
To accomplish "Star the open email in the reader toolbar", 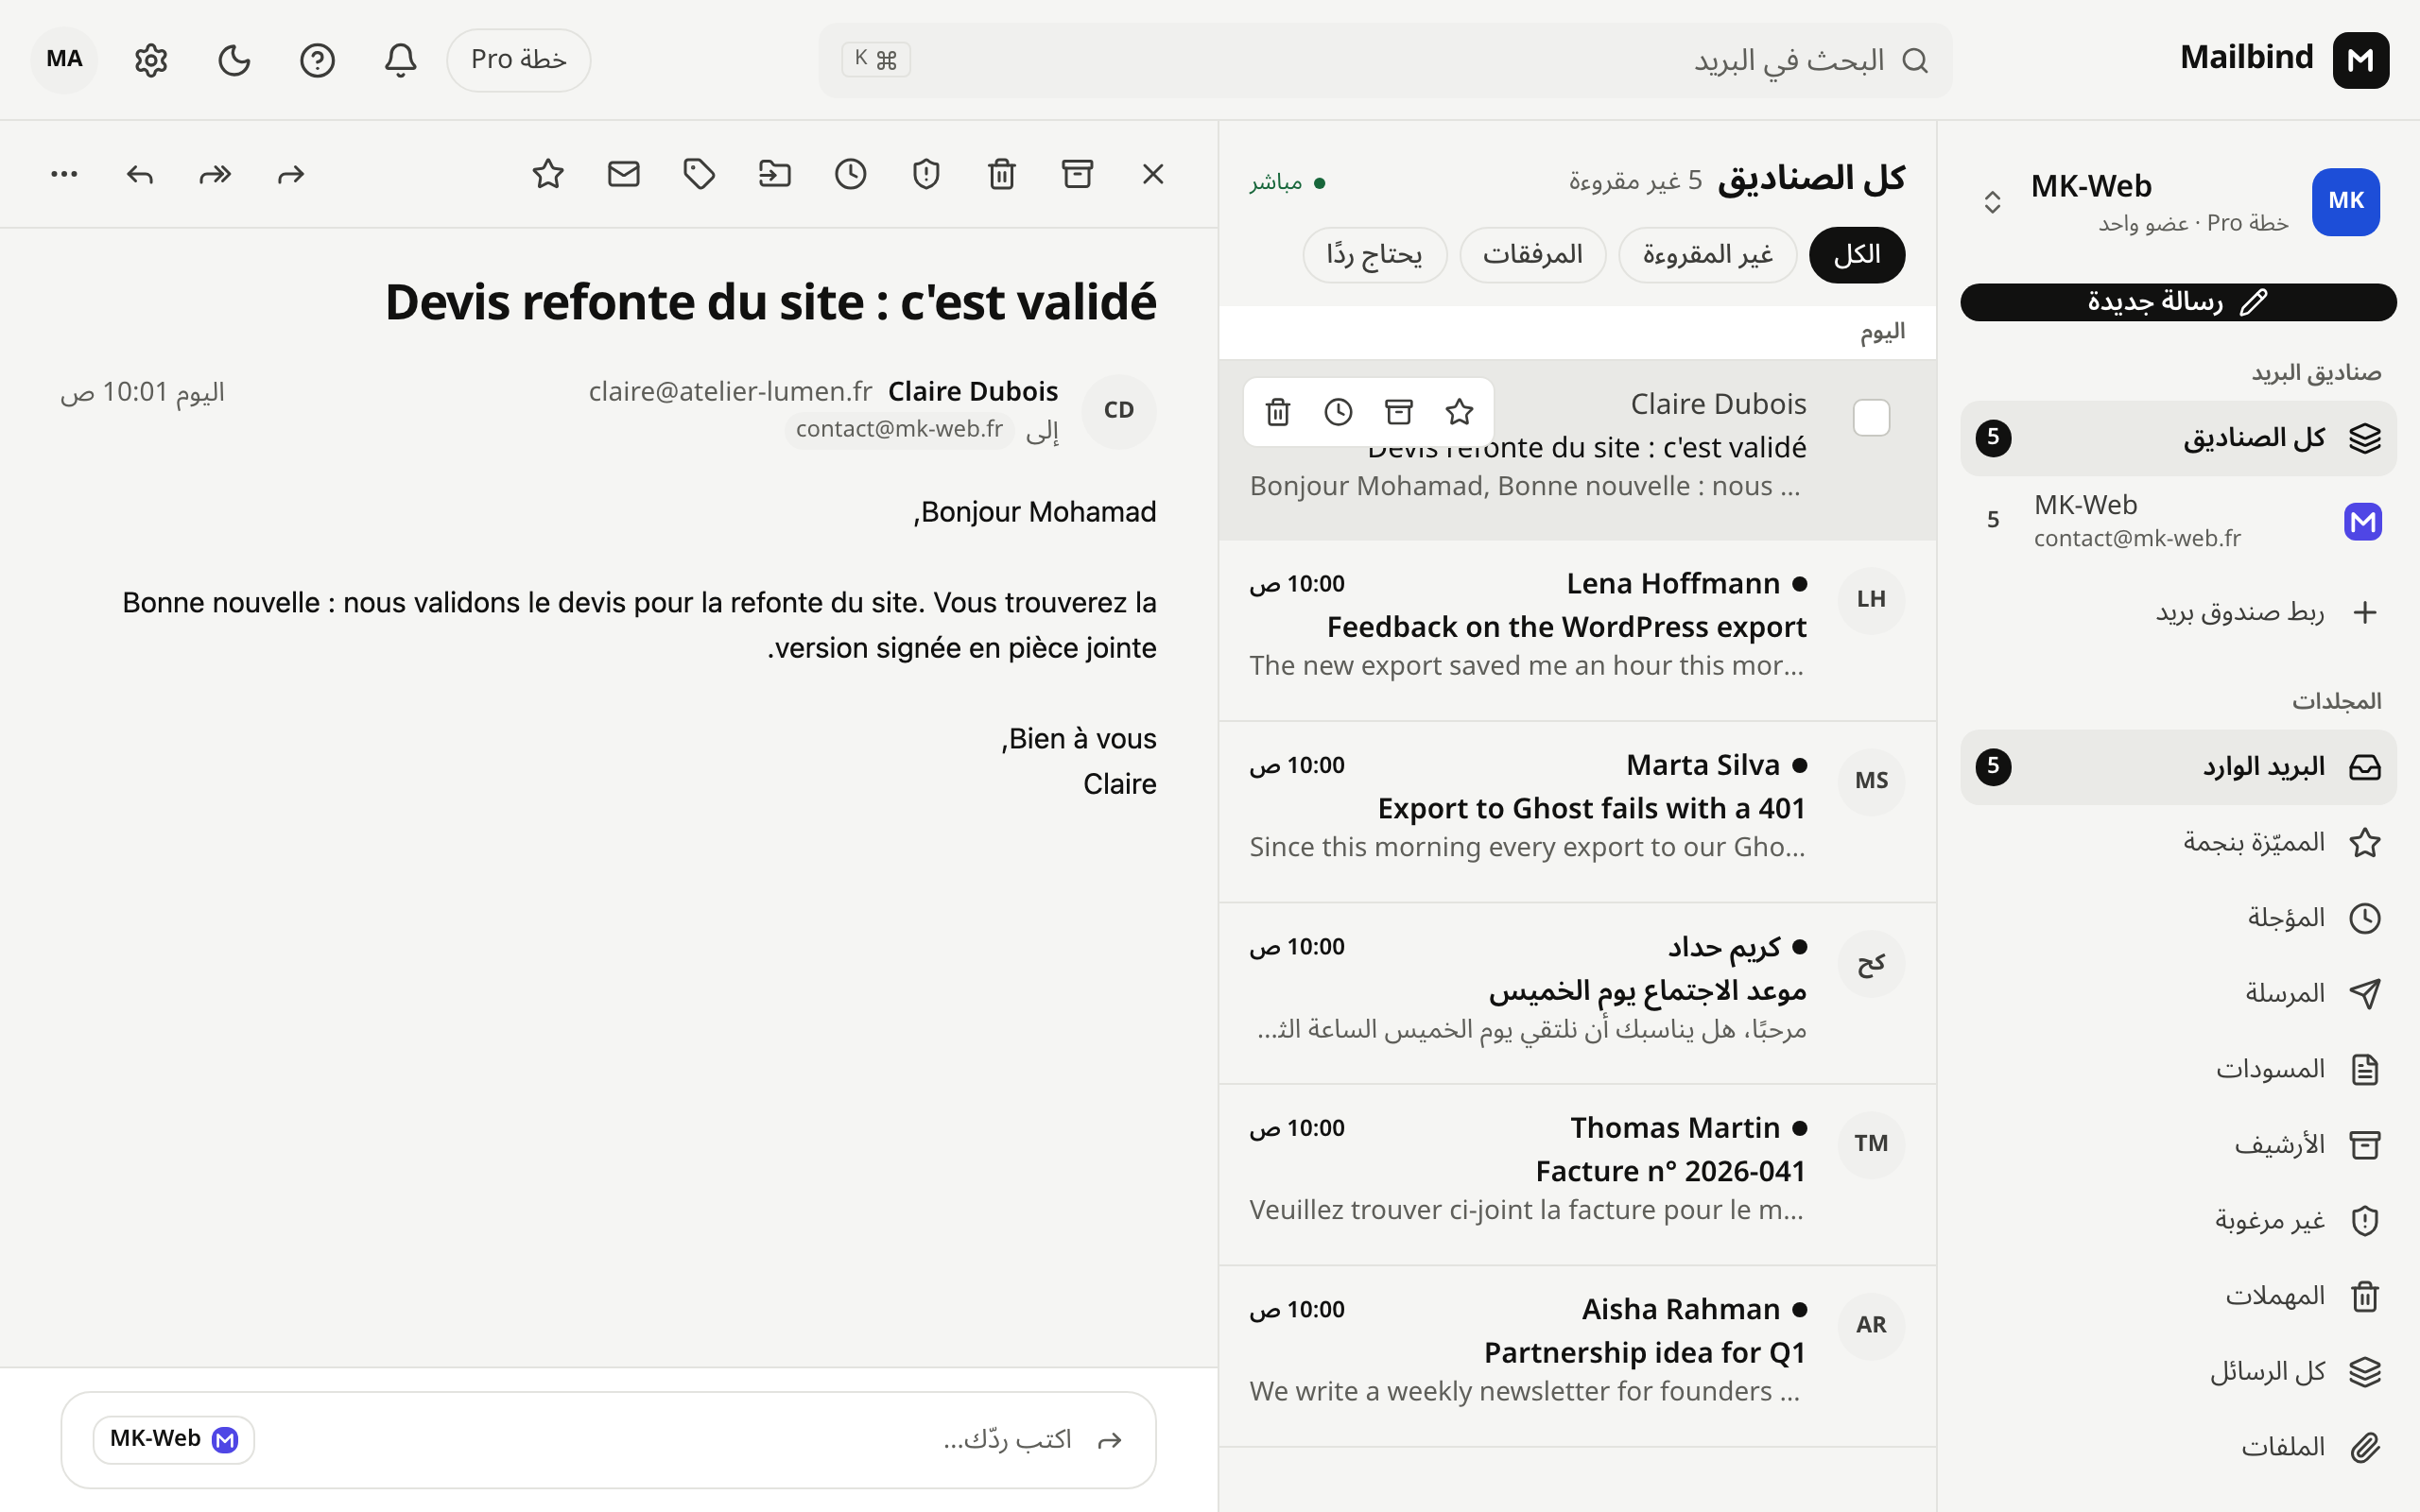I will pyautogui.click(x=548, y=175).
